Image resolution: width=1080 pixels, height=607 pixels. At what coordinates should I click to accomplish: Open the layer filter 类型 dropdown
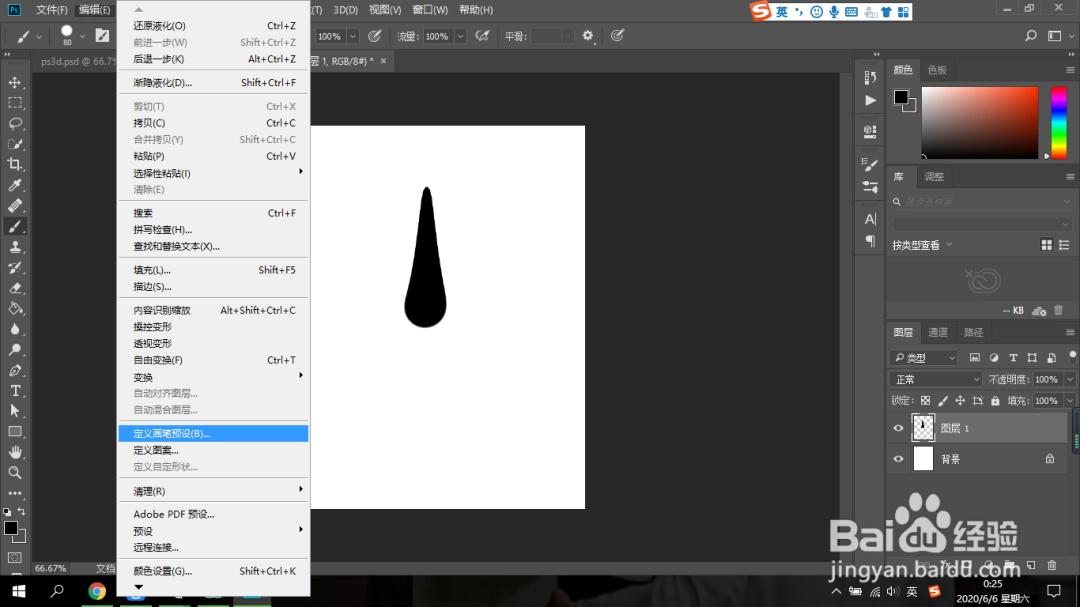(x=924, y=358)
